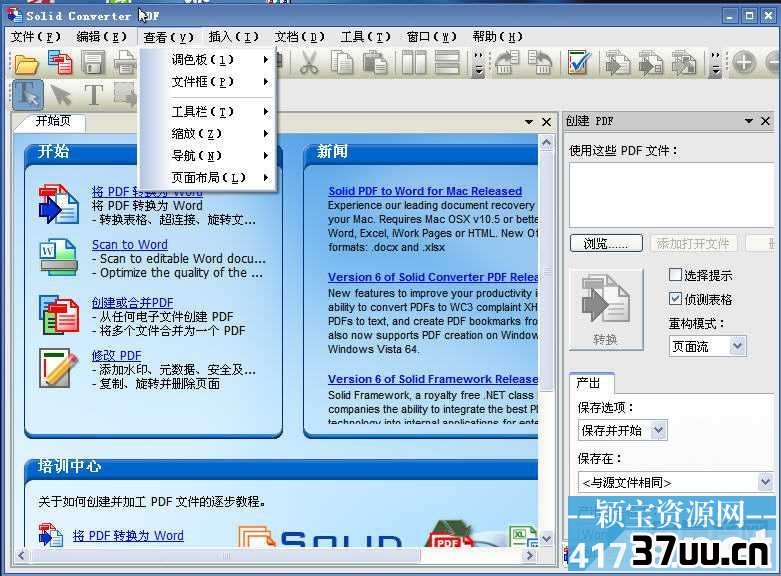This screenshot has width=781, height=576.
Task: Uncheck the 侦测表格 checkbox
Action: coord(675,298)
